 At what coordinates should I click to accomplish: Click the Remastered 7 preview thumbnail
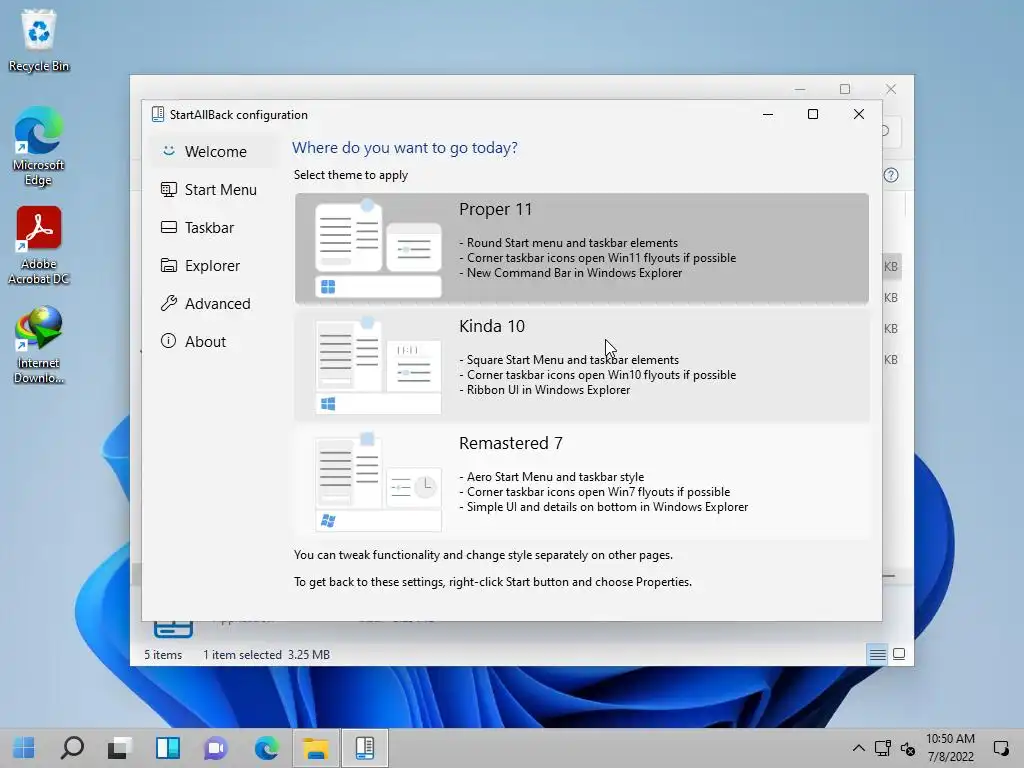point(378,482)
